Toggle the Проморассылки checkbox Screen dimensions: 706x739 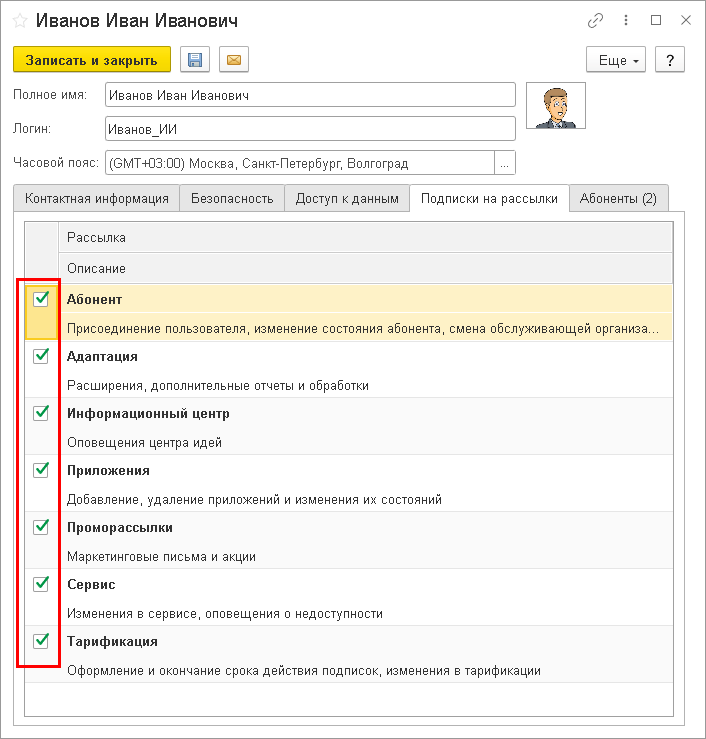point(41,527)
